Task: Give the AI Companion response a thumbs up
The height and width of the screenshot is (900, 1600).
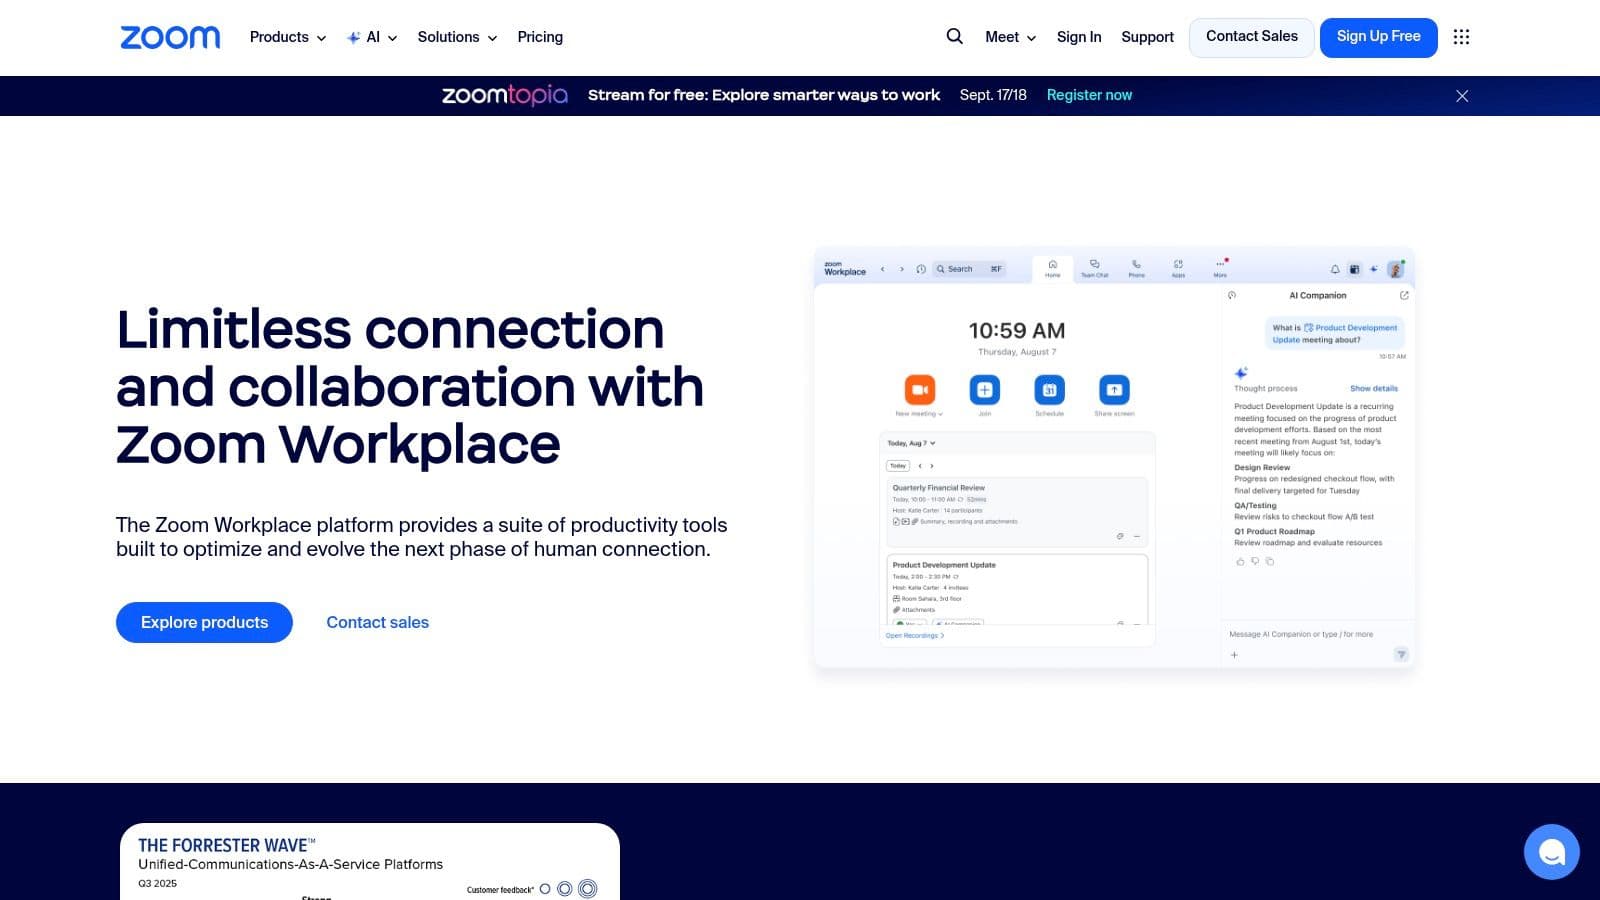Action: pyautogui.click(x=1241, y=561)
